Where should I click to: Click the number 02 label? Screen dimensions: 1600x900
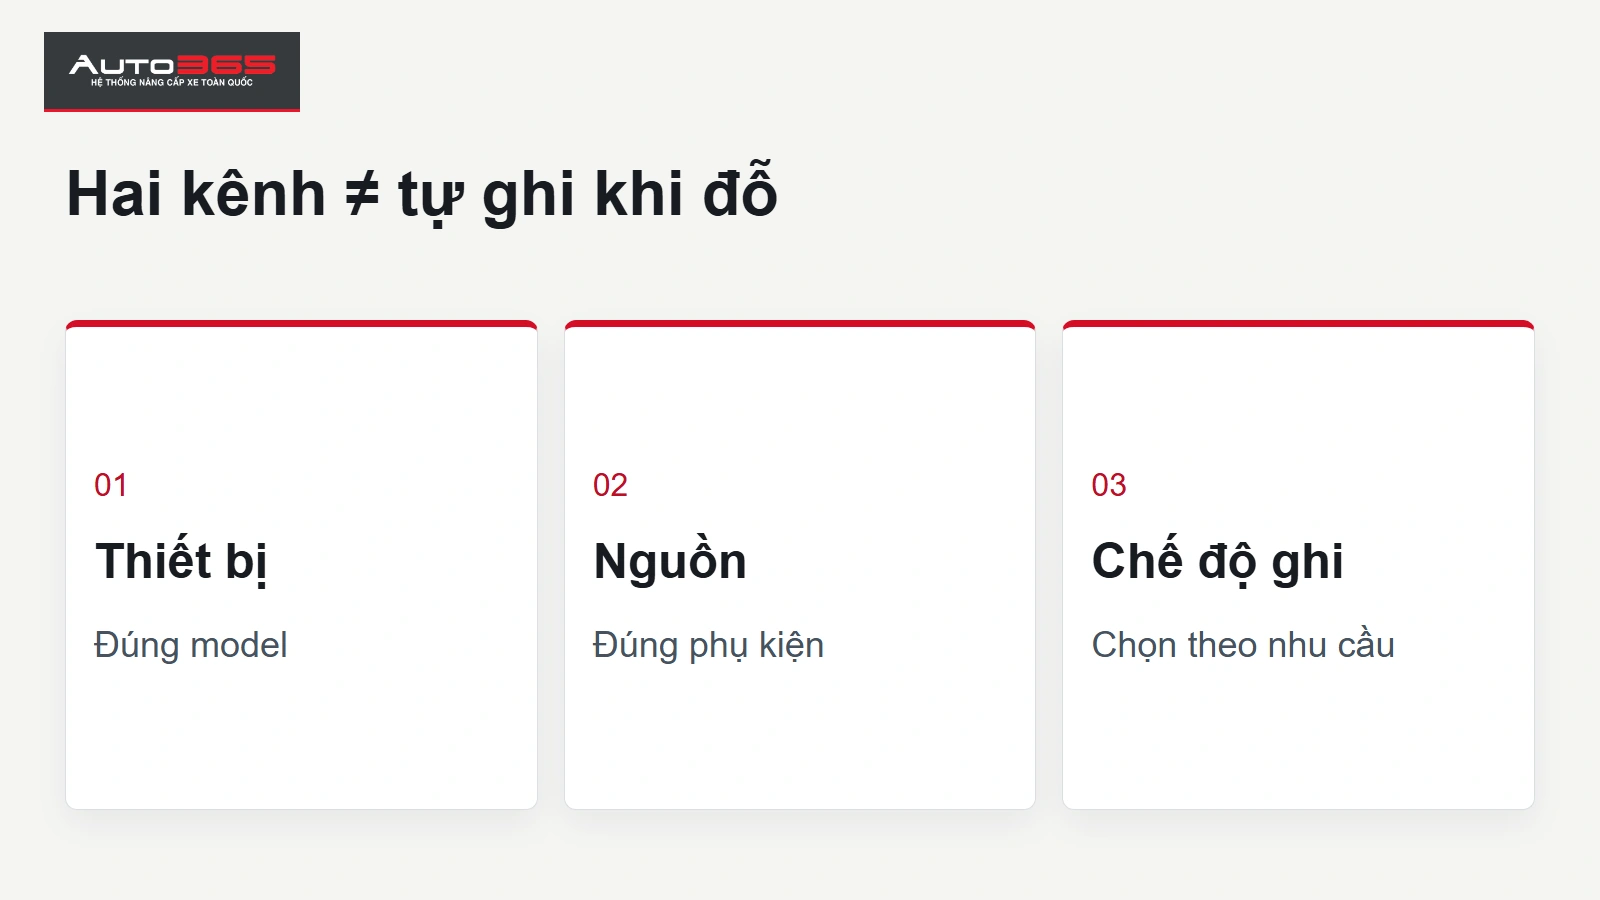(x=610, y=485)
